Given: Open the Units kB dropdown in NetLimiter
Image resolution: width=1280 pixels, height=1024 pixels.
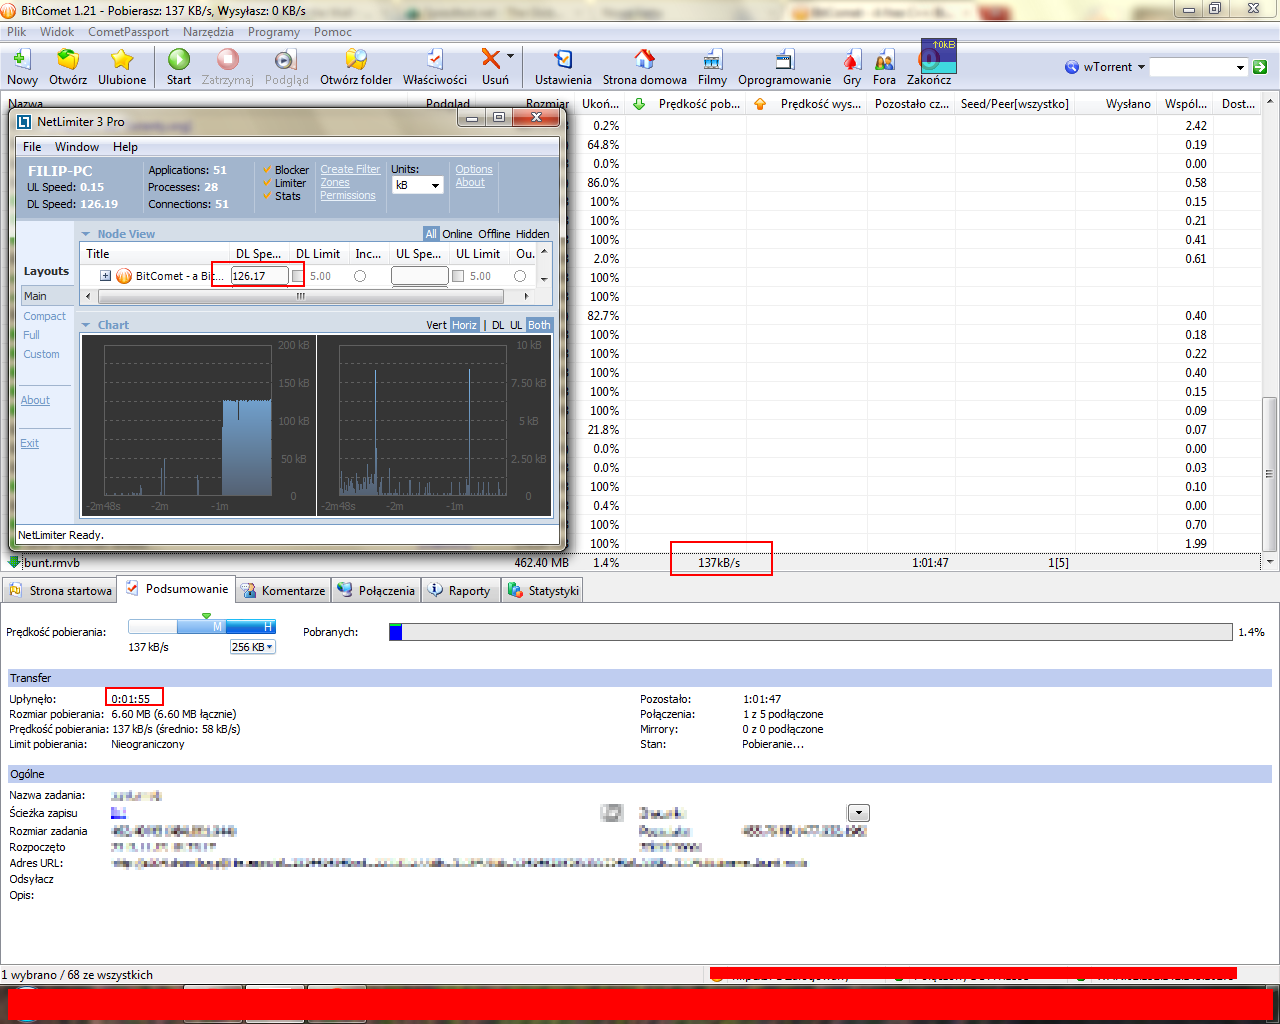Looking at the screenshot, I should coord(417,185).
